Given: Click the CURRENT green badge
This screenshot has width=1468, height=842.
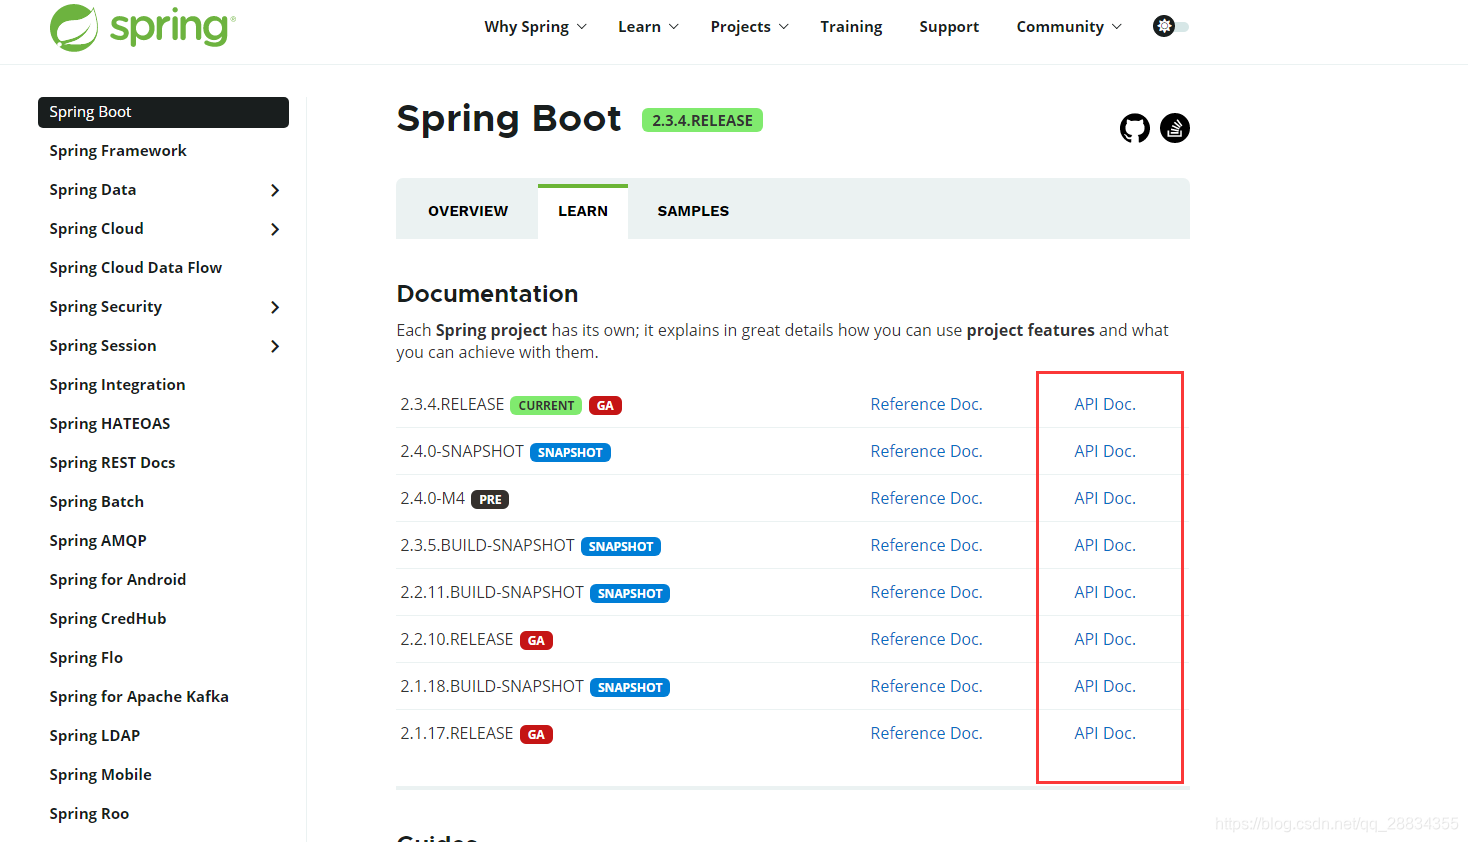Looking at the screenshot, I should (x=546, y=405).
